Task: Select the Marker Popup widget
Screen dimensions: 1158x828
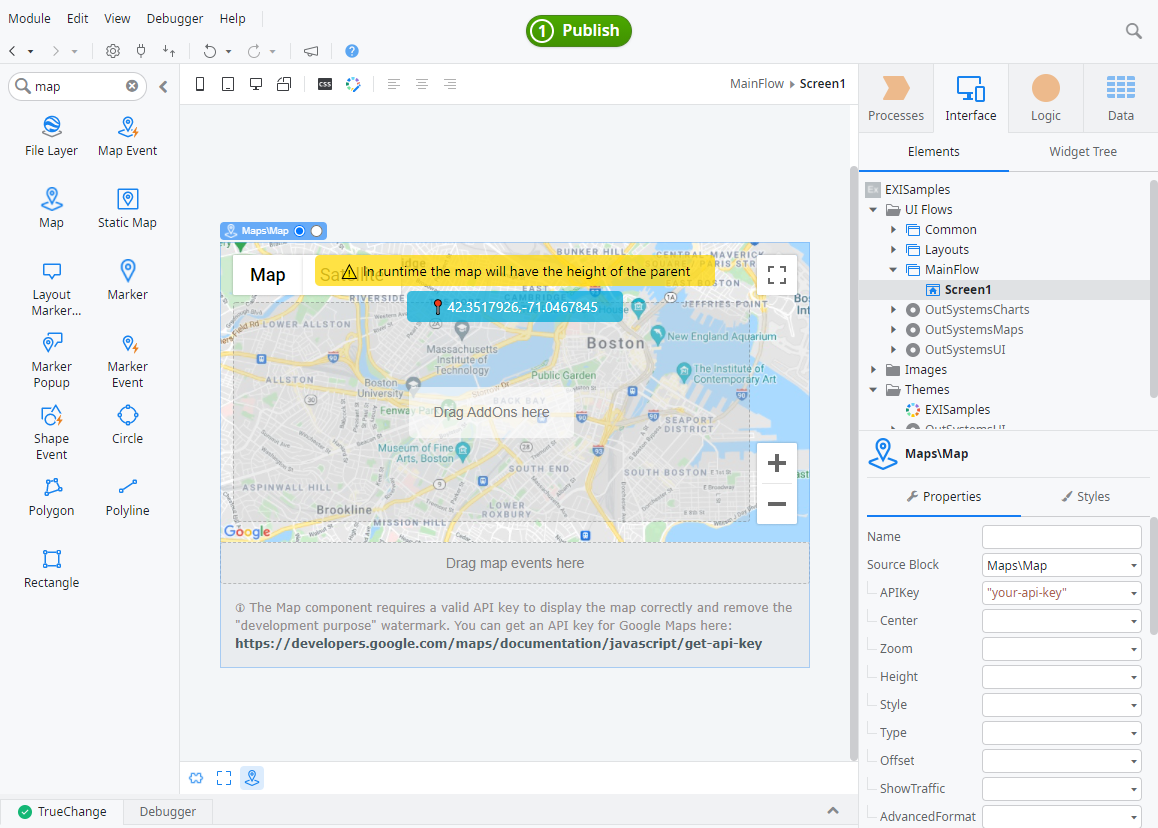Action: pyautogui.click(x=51, y=360)
